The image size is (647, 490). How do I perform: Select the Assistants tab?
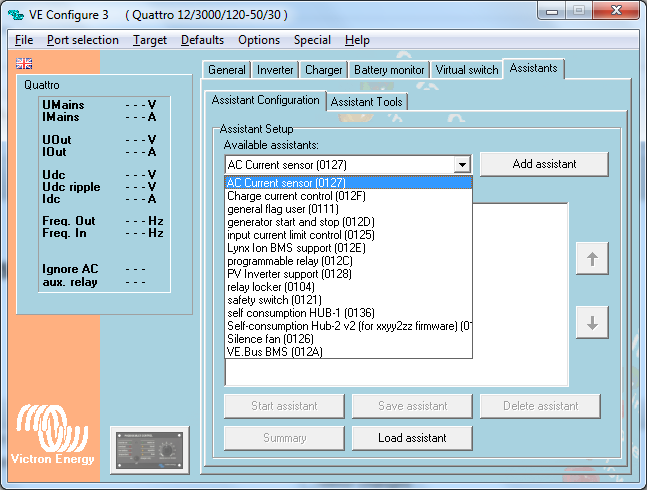click(533, 68)
